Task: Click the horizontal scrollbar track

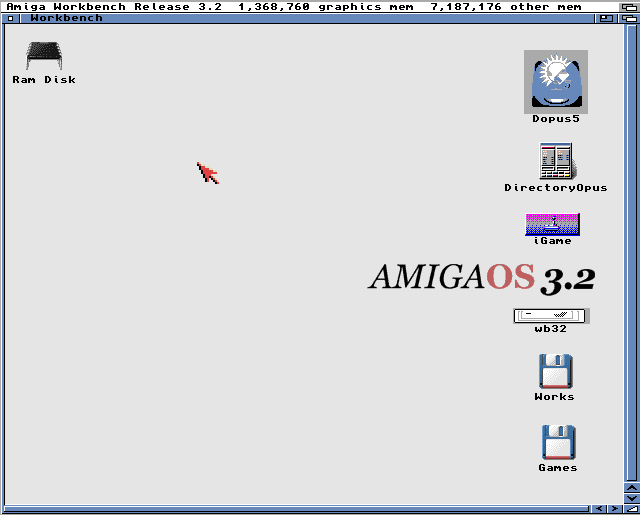Action: pos(296,509)
